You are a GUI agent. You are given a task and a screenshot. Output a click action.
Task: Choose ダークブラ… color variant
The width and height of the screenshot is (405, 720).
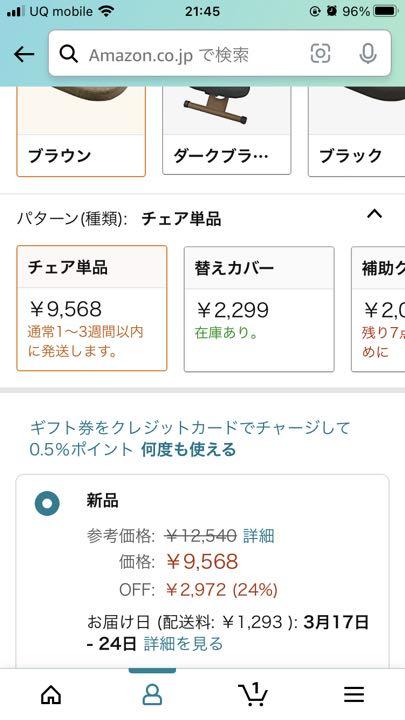[x=227, y=130]
